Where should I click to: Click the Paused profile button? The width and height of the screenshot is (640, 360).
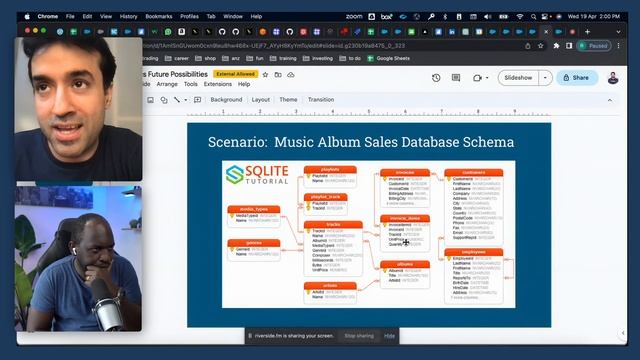[594, 46]
